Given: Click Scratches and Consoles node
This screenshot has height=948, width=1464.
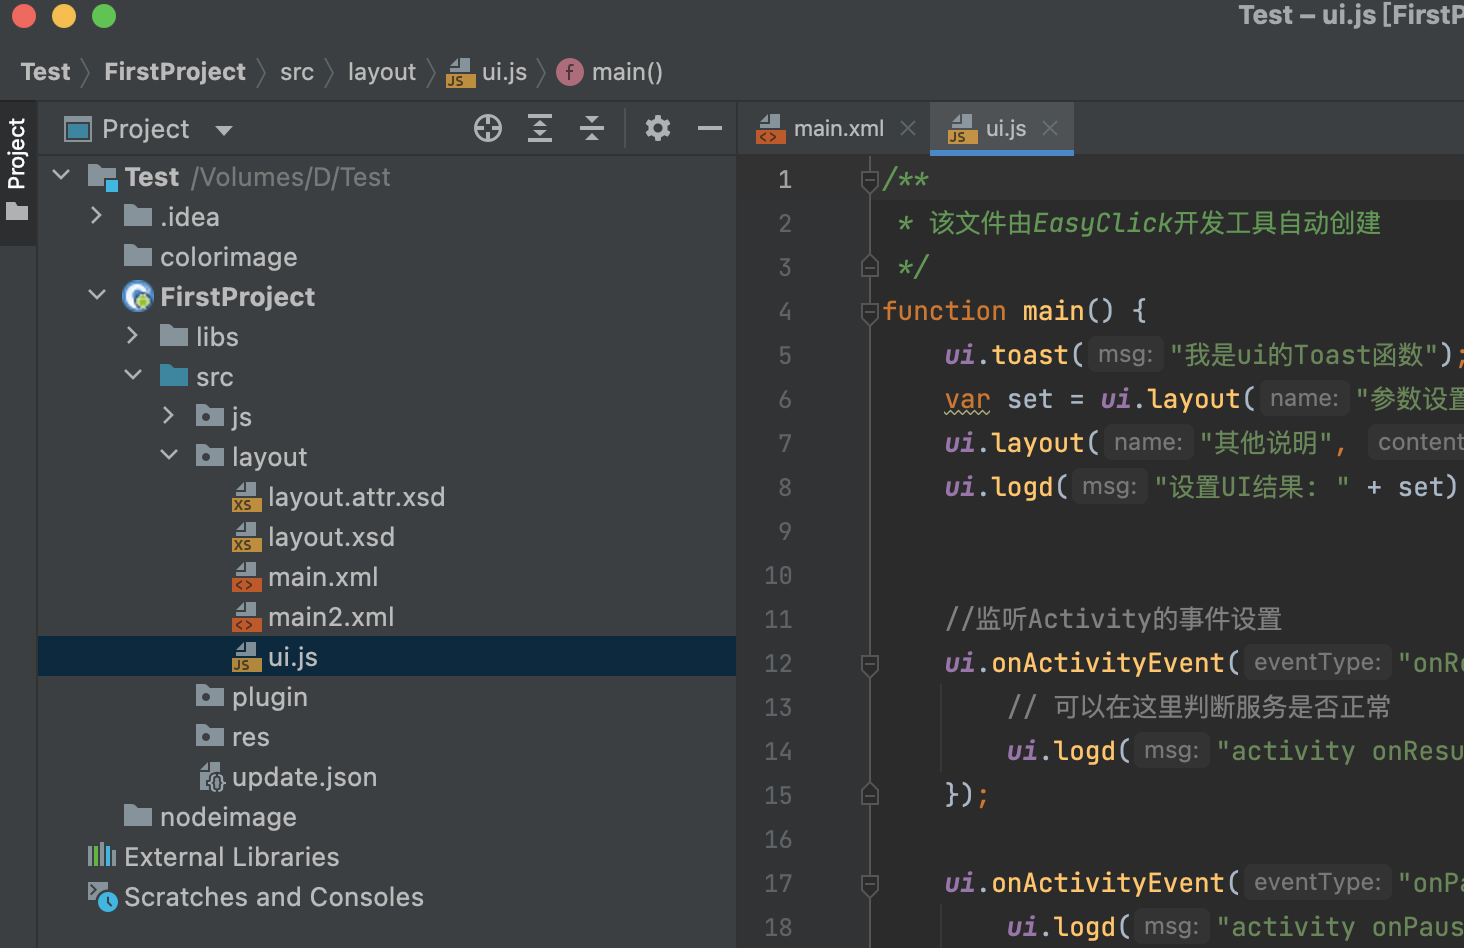Looking at the screenshot, I should point(274,897).
